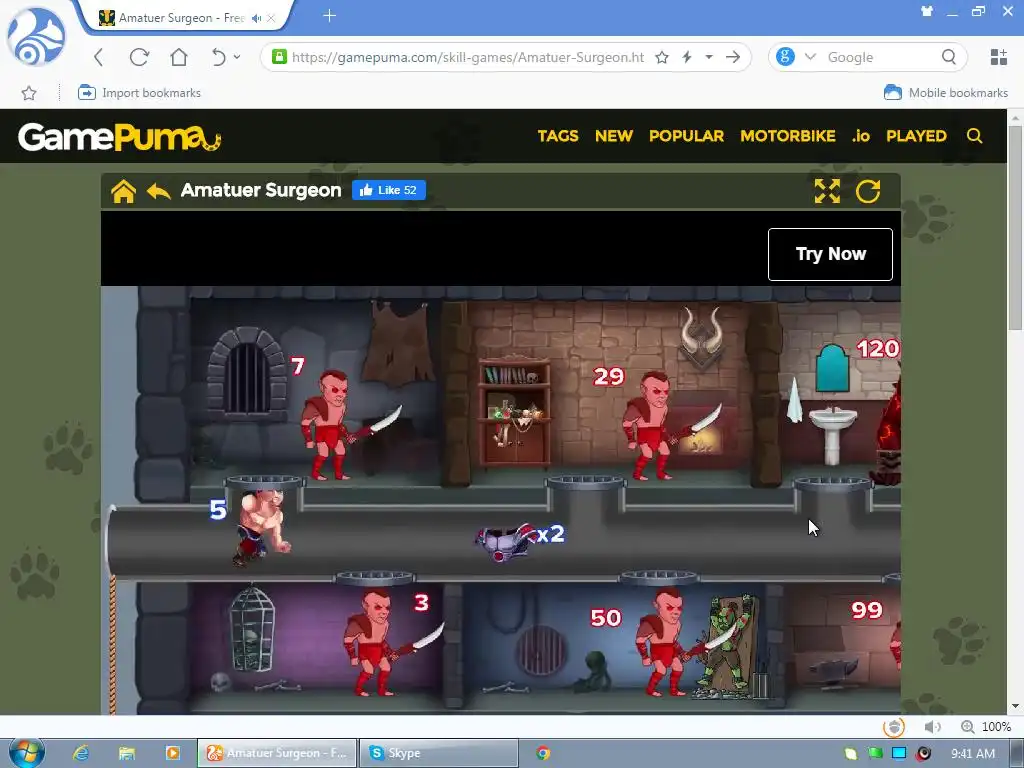Click the GamePuma logo
This screenshot has height=768, width=1024.
(x=120, y=136)
